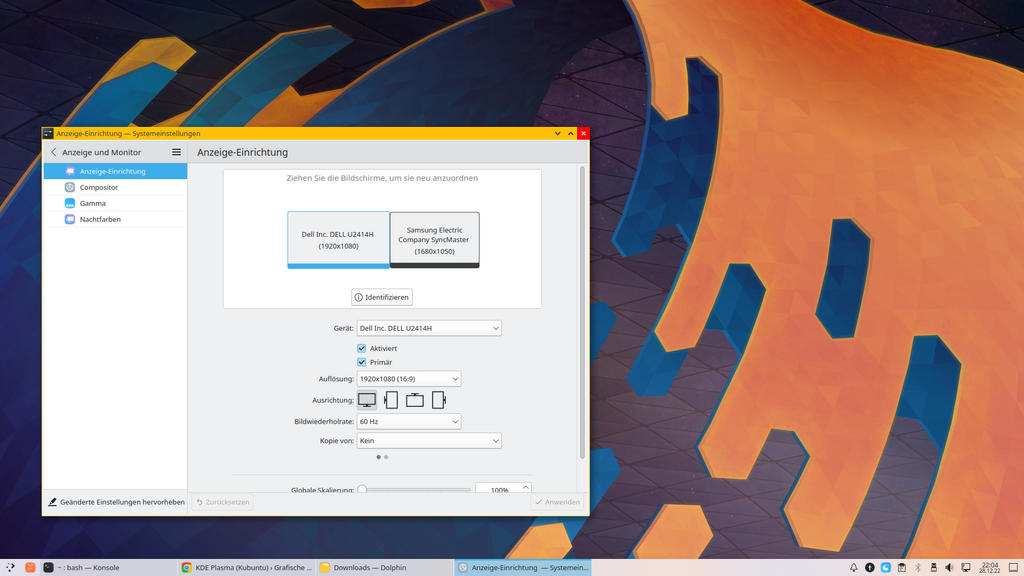Choose the upside-down orientation icon
Viewport: 1024px width, 576px height.
pos(414,400)
